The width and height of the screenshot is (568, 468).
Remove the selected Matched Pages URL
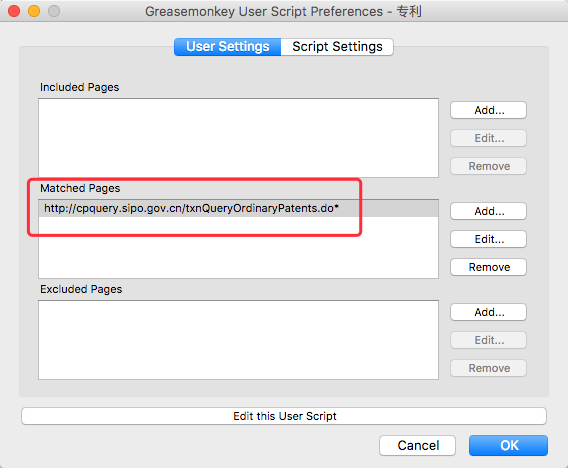tap(488, 267)
